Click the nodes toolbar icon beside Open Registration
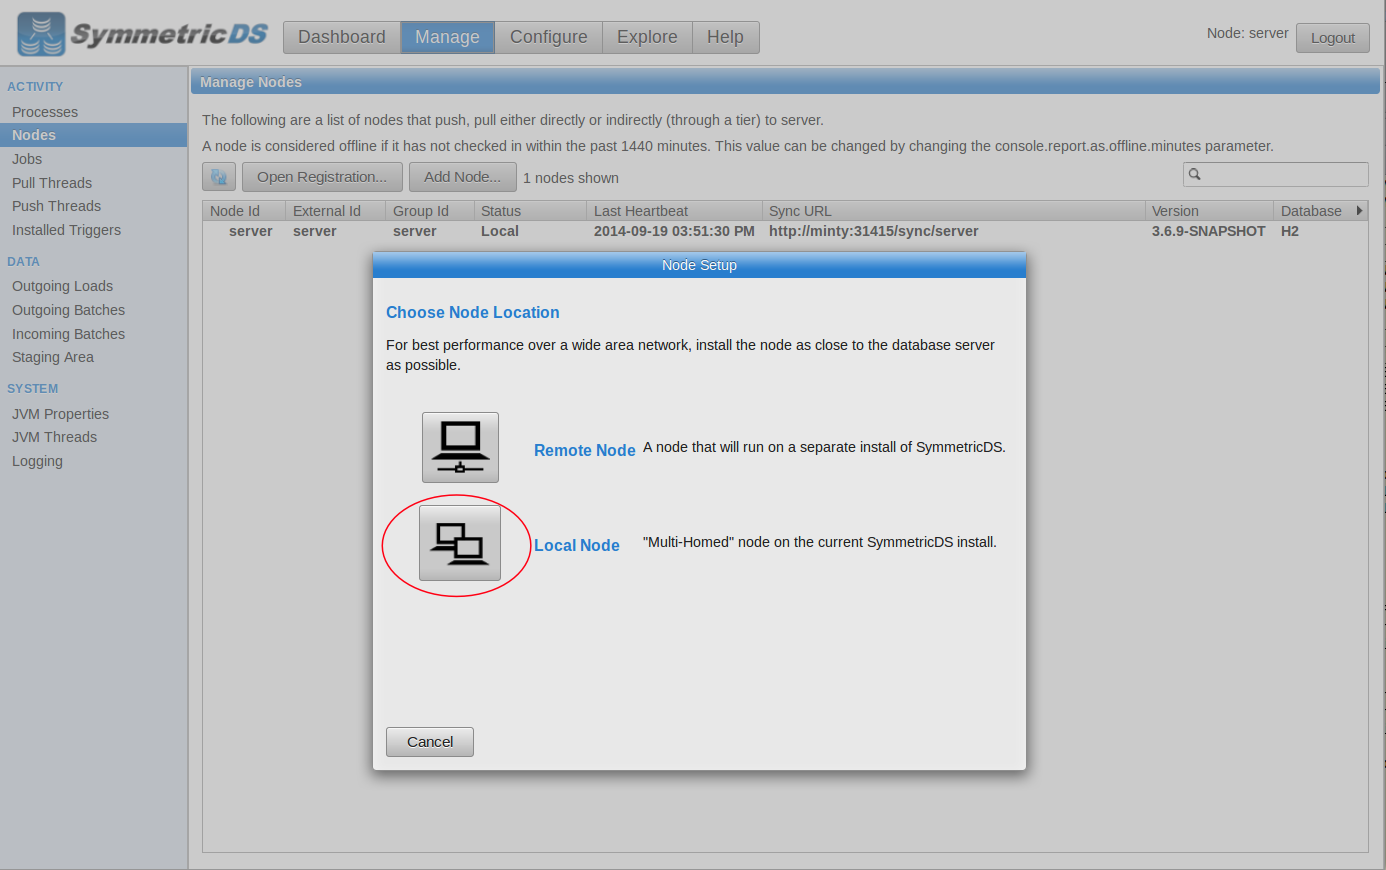 (x=219, y=177)
